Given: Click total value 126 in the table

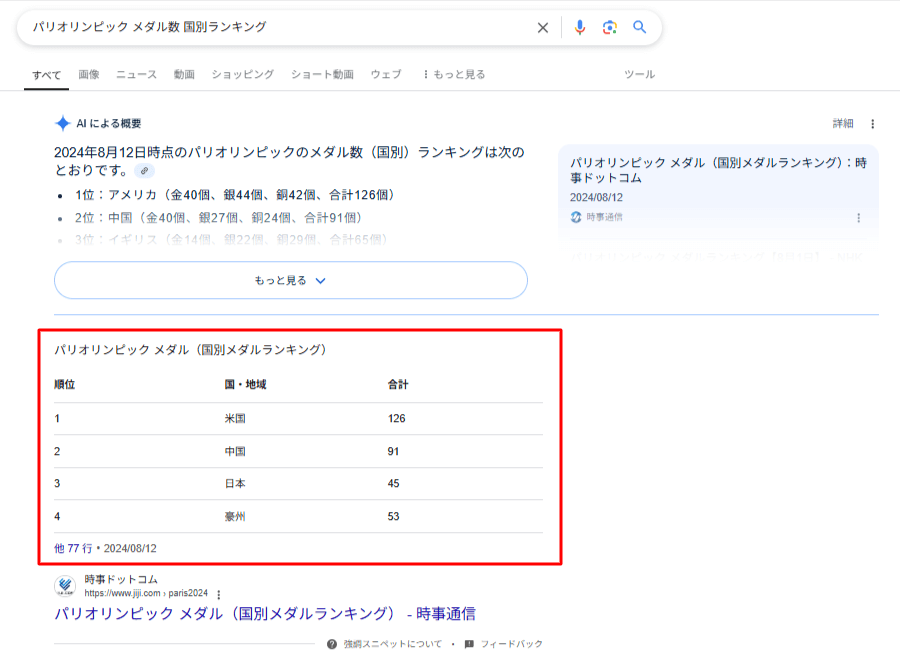Looking at the screenshot, I should pyautogui.click(x=397, y=419).
